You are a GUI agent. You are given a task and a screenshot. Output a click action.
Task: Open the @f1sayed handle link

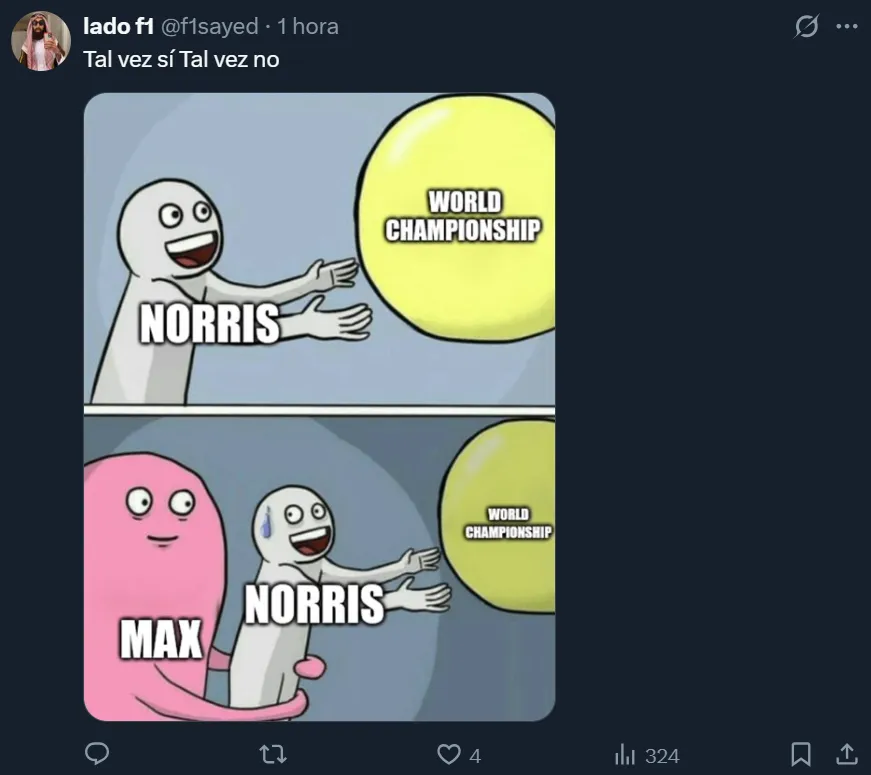209,26
